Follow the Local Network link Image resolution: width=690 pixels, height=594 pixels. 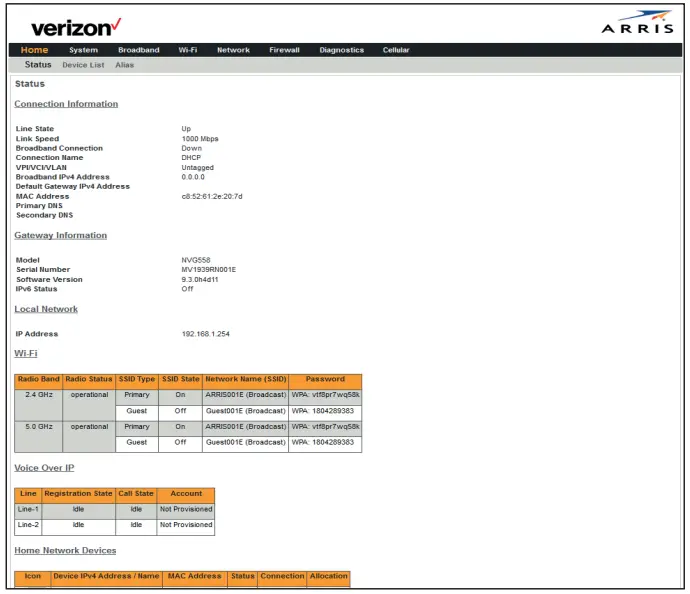click(46, 309)
